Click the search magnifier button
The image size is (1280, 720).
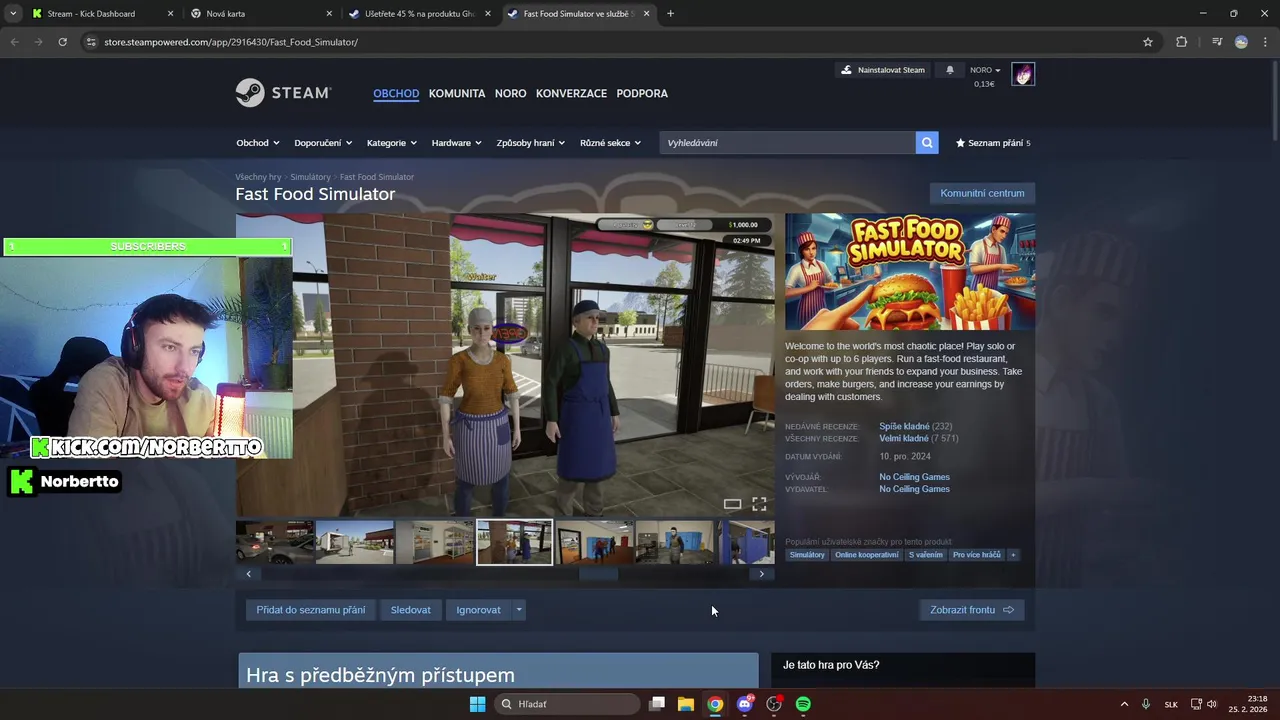coord(927,143)
